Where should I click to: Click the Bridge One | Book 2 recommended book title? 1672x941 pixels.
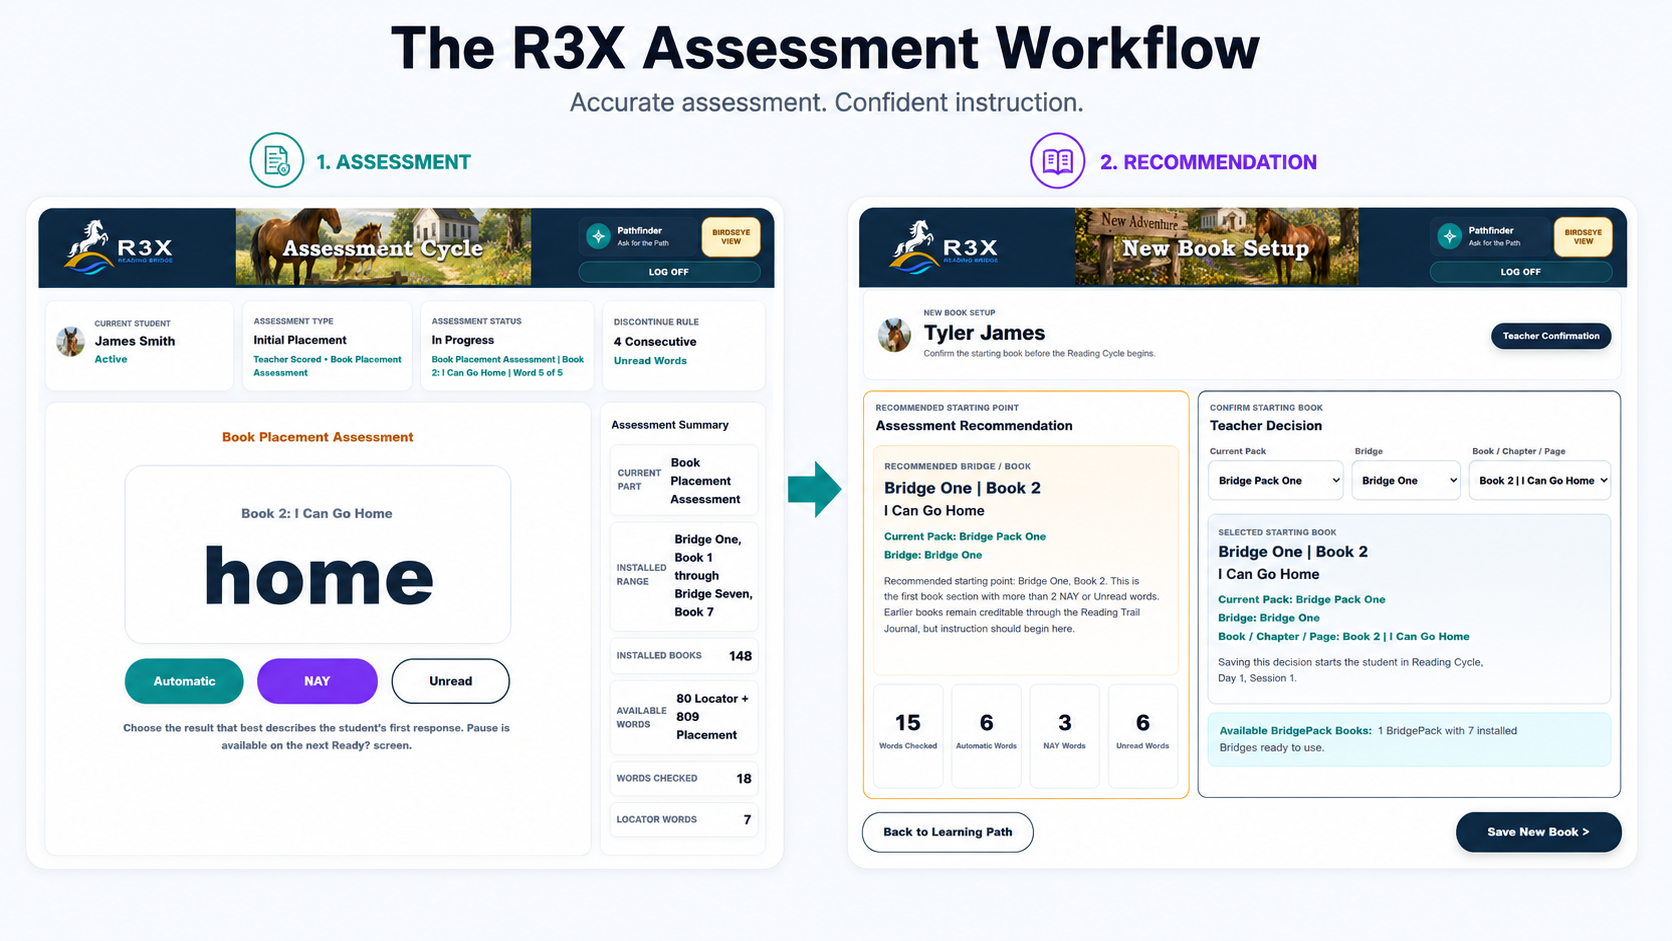pyautogui.click(x=962, y=488)
